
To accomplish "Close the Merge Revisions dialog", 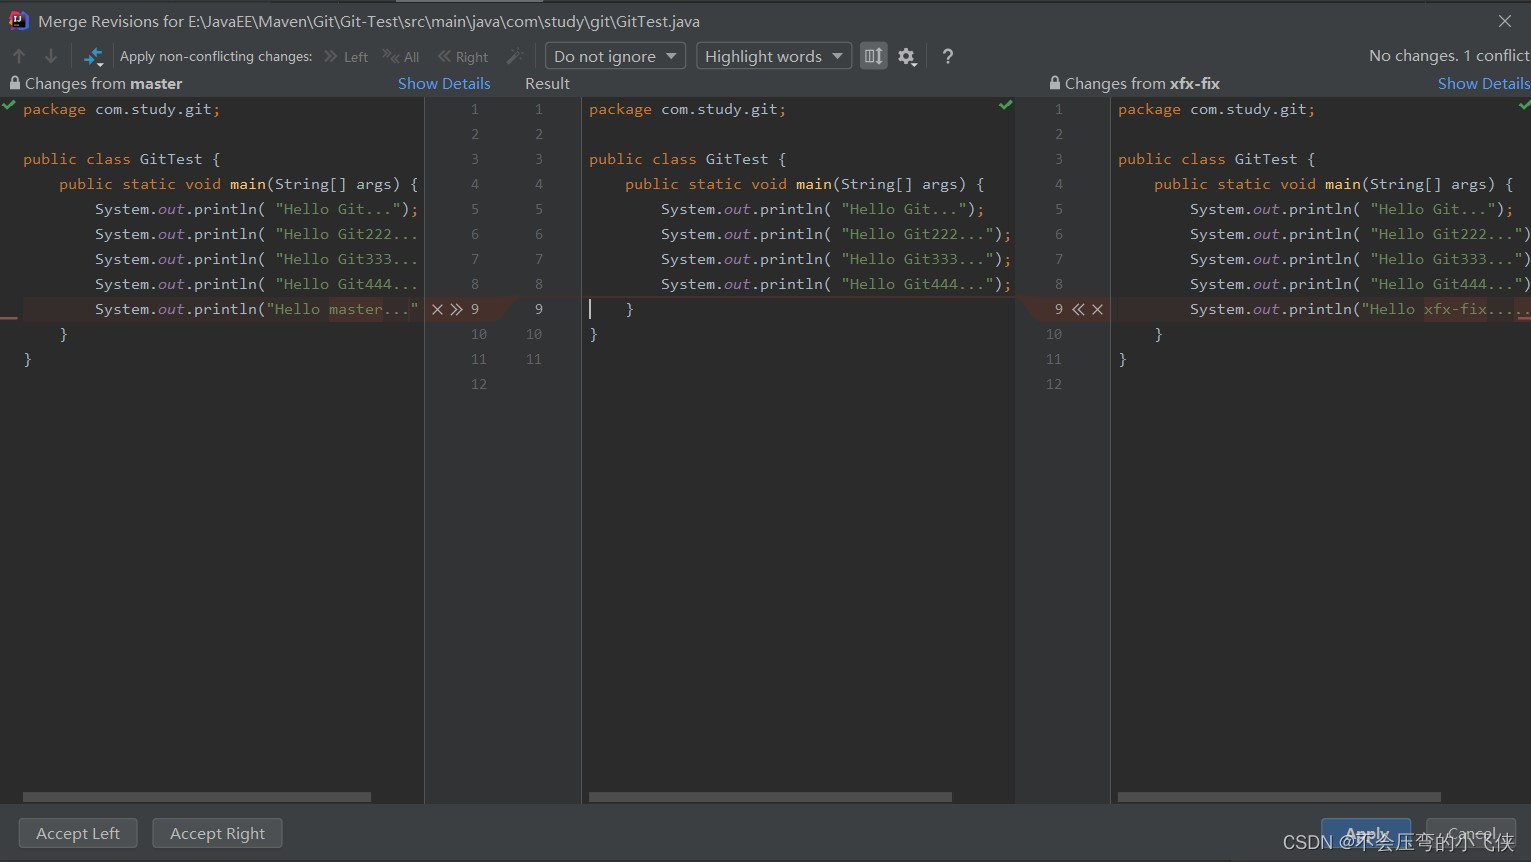I will [x=1505, y=21].
